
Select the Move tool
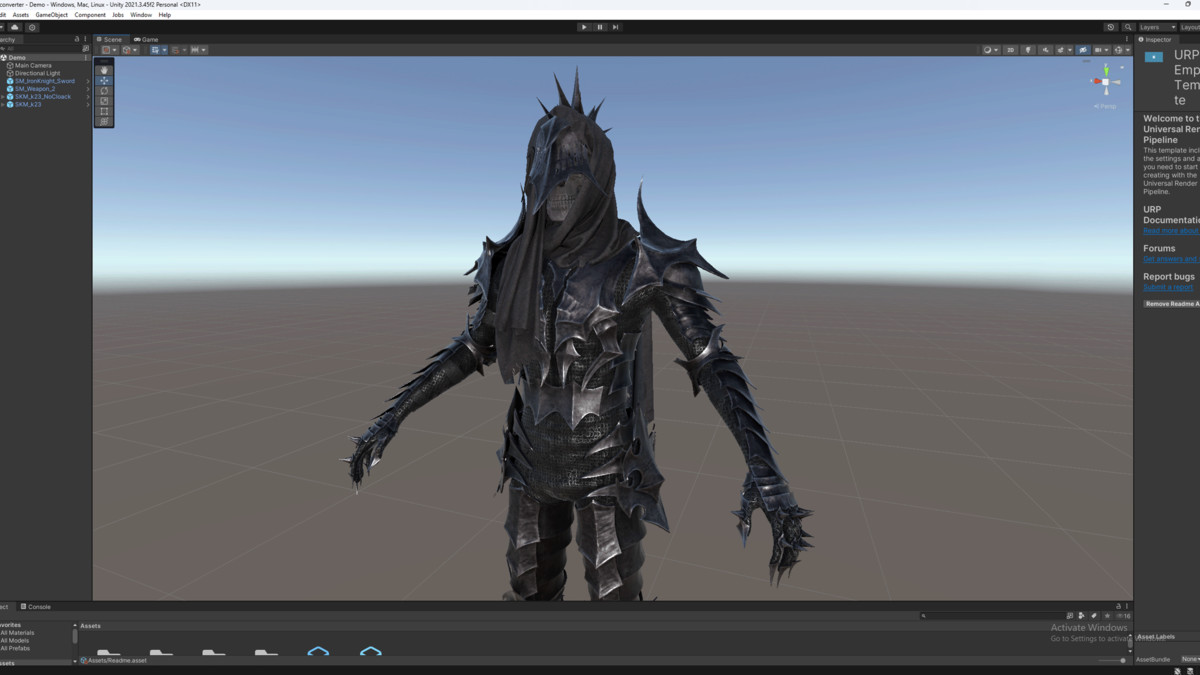[104, 80]
